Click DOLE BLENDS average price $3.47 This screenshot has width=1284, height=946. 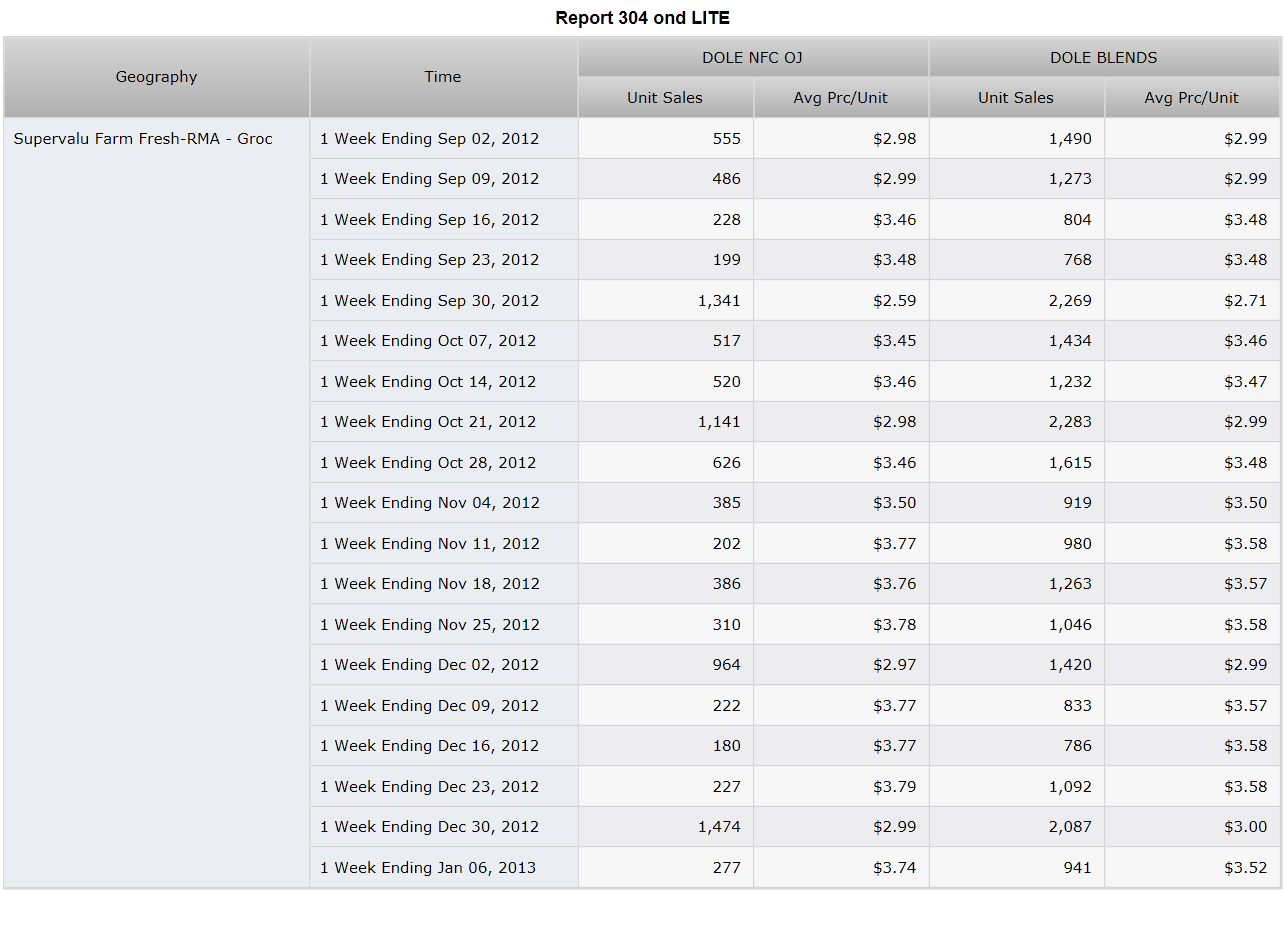pyautogui.click(x=1246, y=381)
